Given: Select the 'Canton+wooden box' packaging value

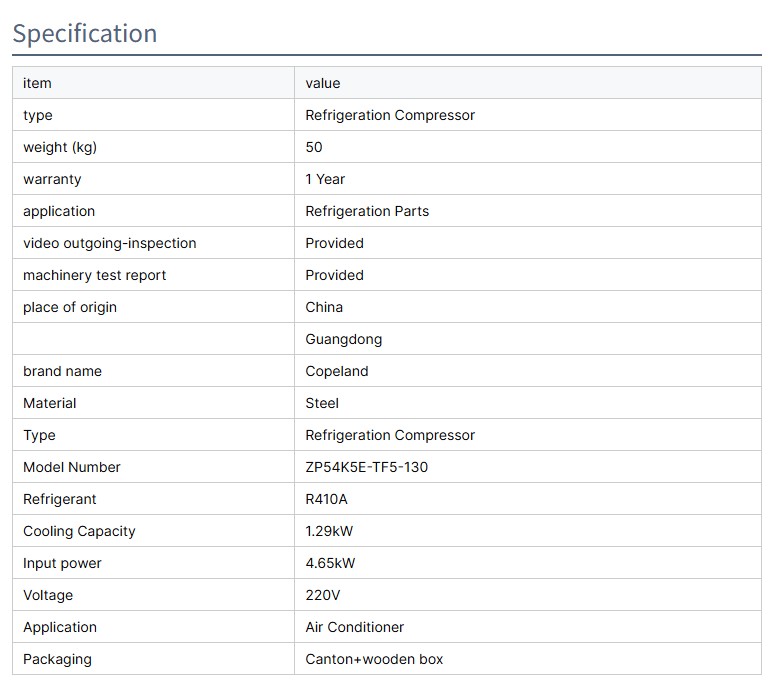Looking at the screenshot, I should [374, 659].
